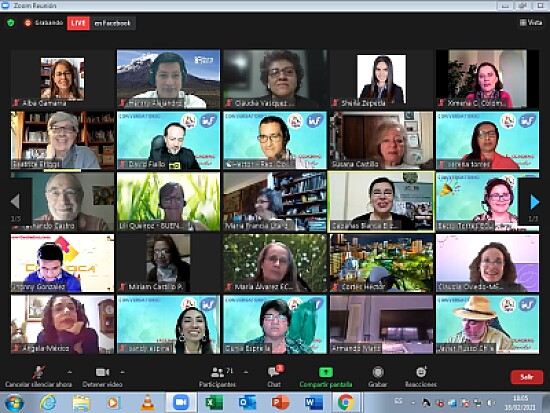The image size is (550, 413).
Task: Select Sheila Zepeda's video tile
Action: 381,79
